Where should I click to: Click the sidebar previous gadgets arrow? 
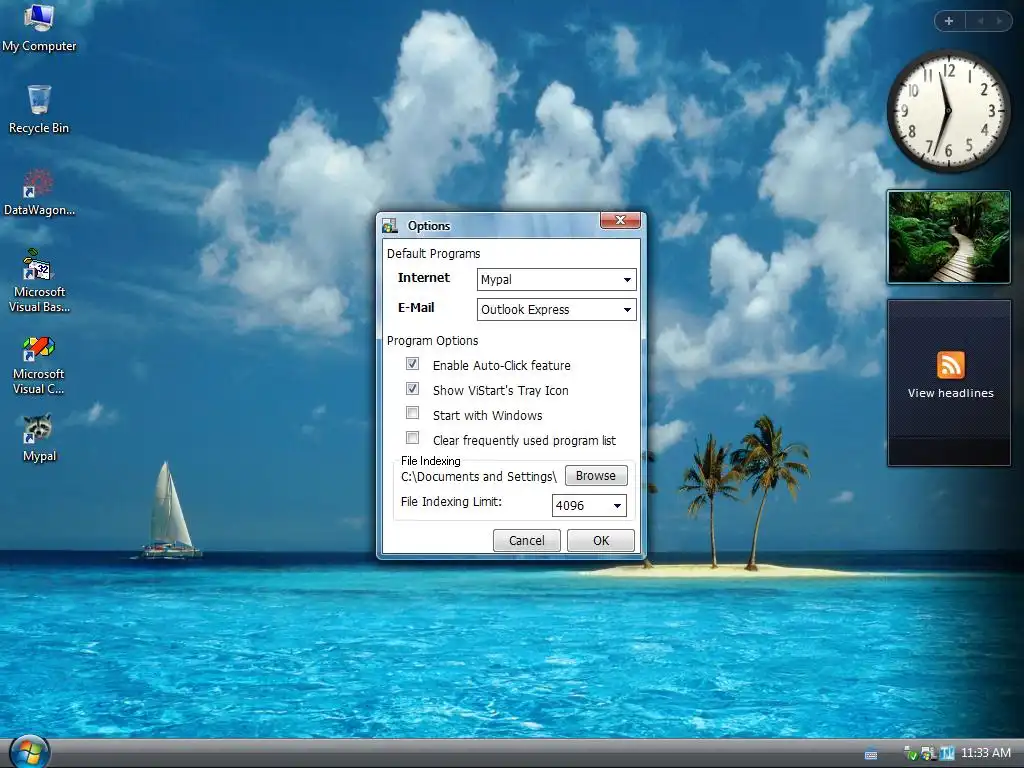pyautogui.click(x=980, y=21)
